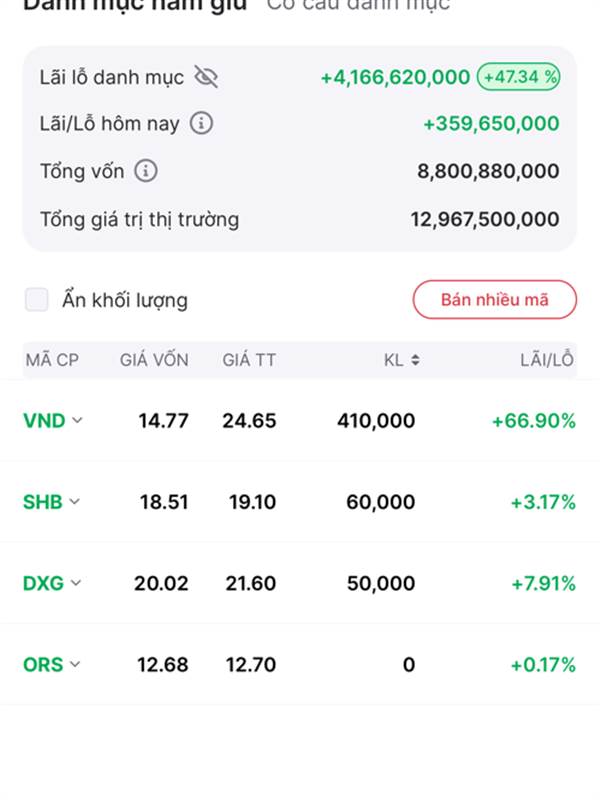Image resolution: width=600 pixels, height=800 pixels.
Task: Select the Danh mục nắm giữ tab
Action: click(x=135, y=5)
